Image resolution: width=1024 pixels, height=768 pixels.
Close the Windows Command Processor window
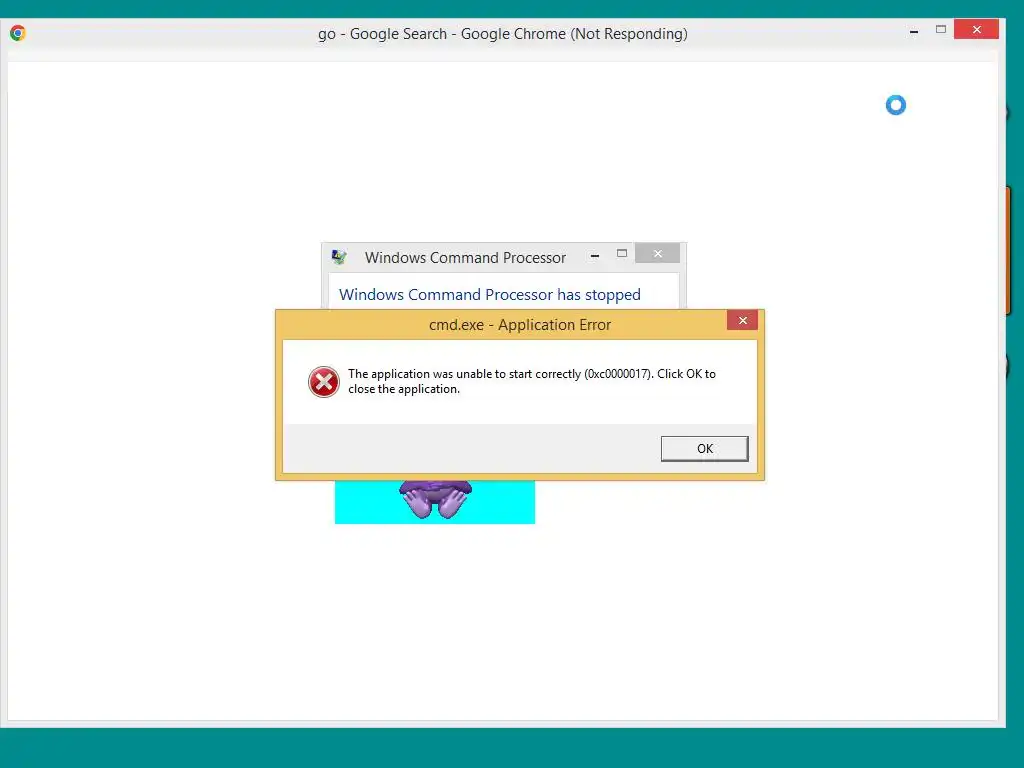click(658, 253)
